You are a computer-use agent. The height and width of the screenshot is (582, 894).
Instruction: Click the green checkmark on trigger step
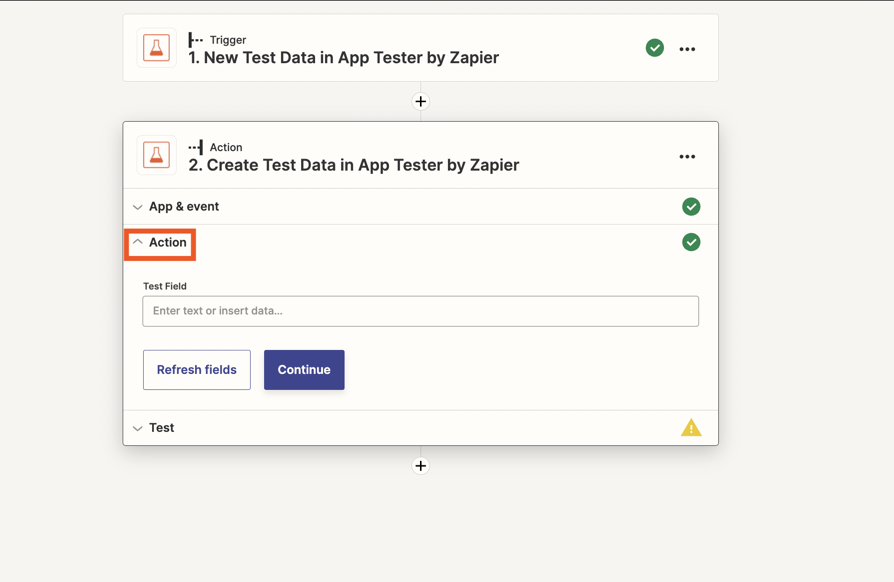click(655, 48)
